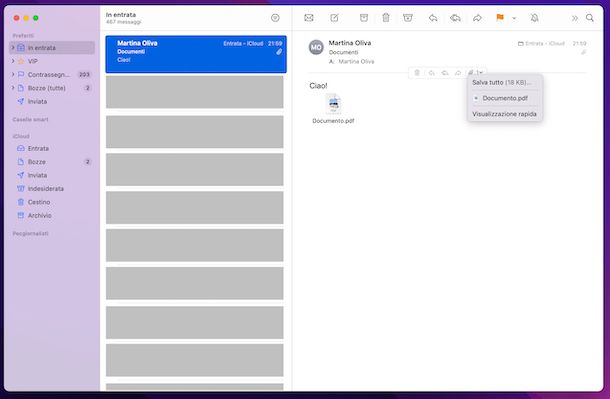Screen dimensions: 610x399
Task: Open Inviata under Preferiti
Action: point(37,102)
